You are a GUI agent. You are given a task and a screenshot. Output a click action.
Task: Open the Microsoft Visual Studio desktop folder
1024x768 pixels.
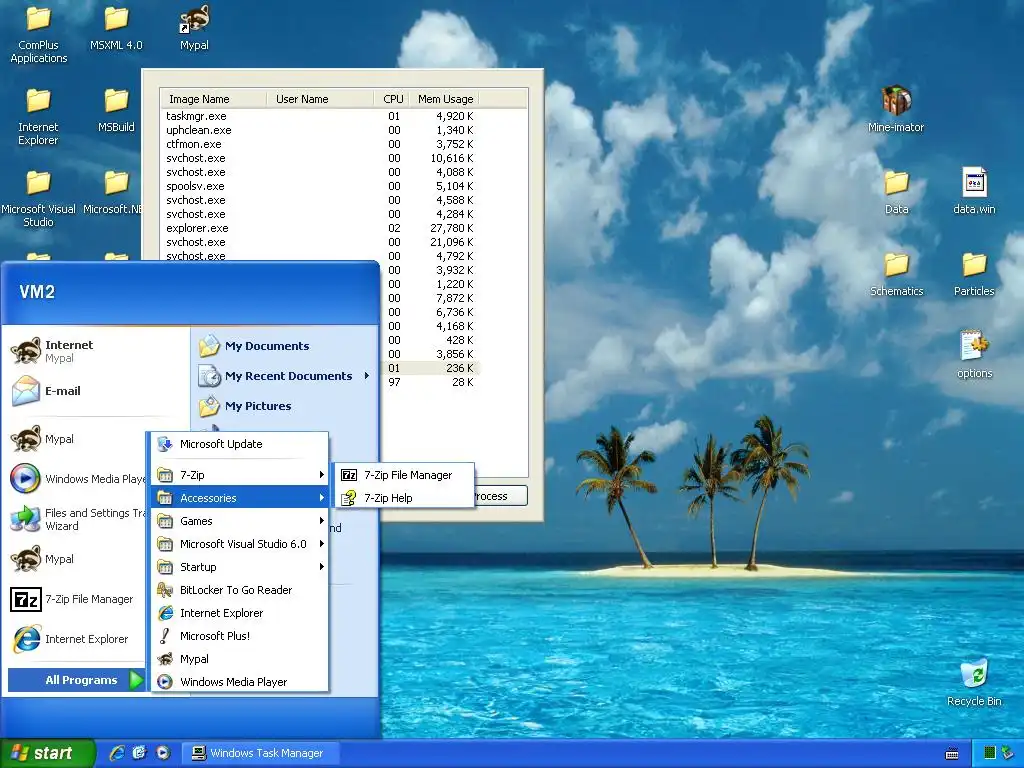38,199
